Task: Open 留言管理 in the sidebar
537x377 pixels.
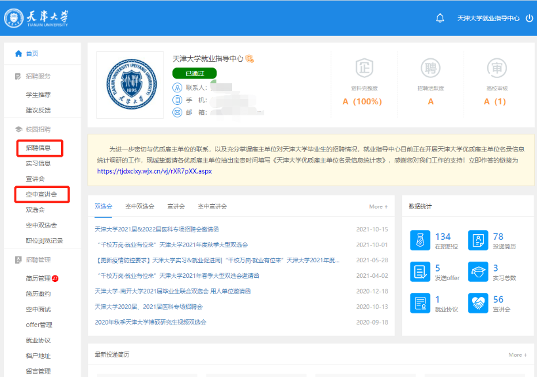Action: click(38, 371)
